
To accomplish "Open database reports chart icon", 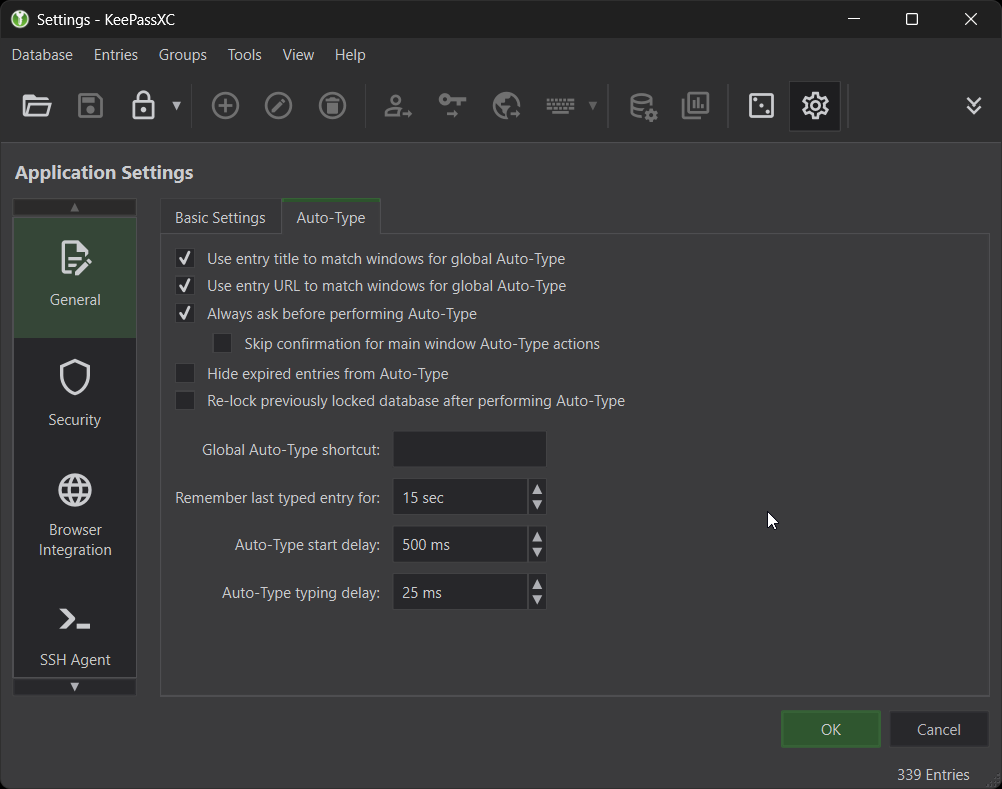I will (x=695, y=106).
